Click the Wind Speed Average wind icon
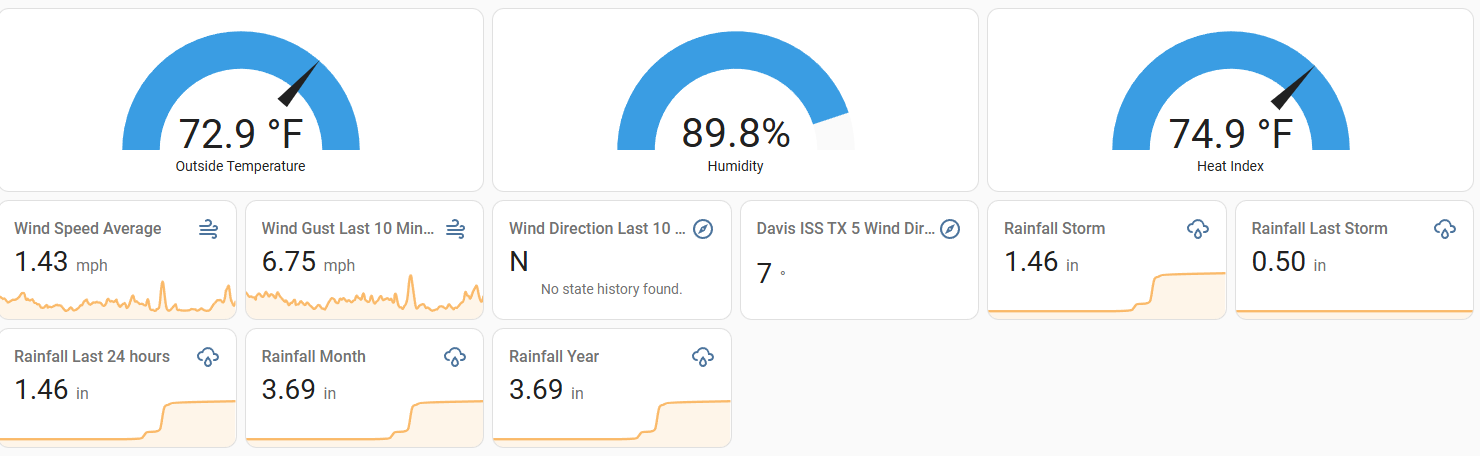The width and height of the screenshot is (1480, 456). tap(208, 229)
